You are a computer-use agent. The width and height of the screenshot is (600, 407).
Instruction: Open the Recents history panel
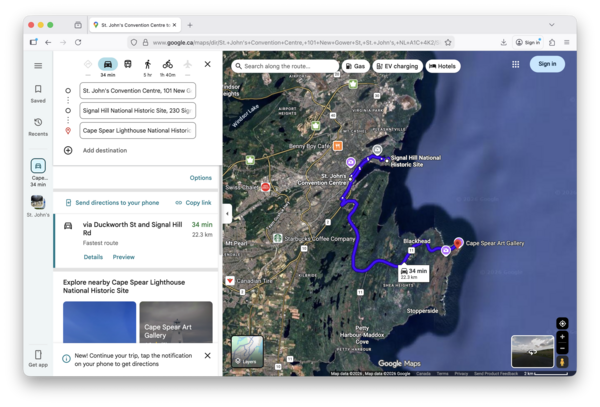(x=38, y=127)
